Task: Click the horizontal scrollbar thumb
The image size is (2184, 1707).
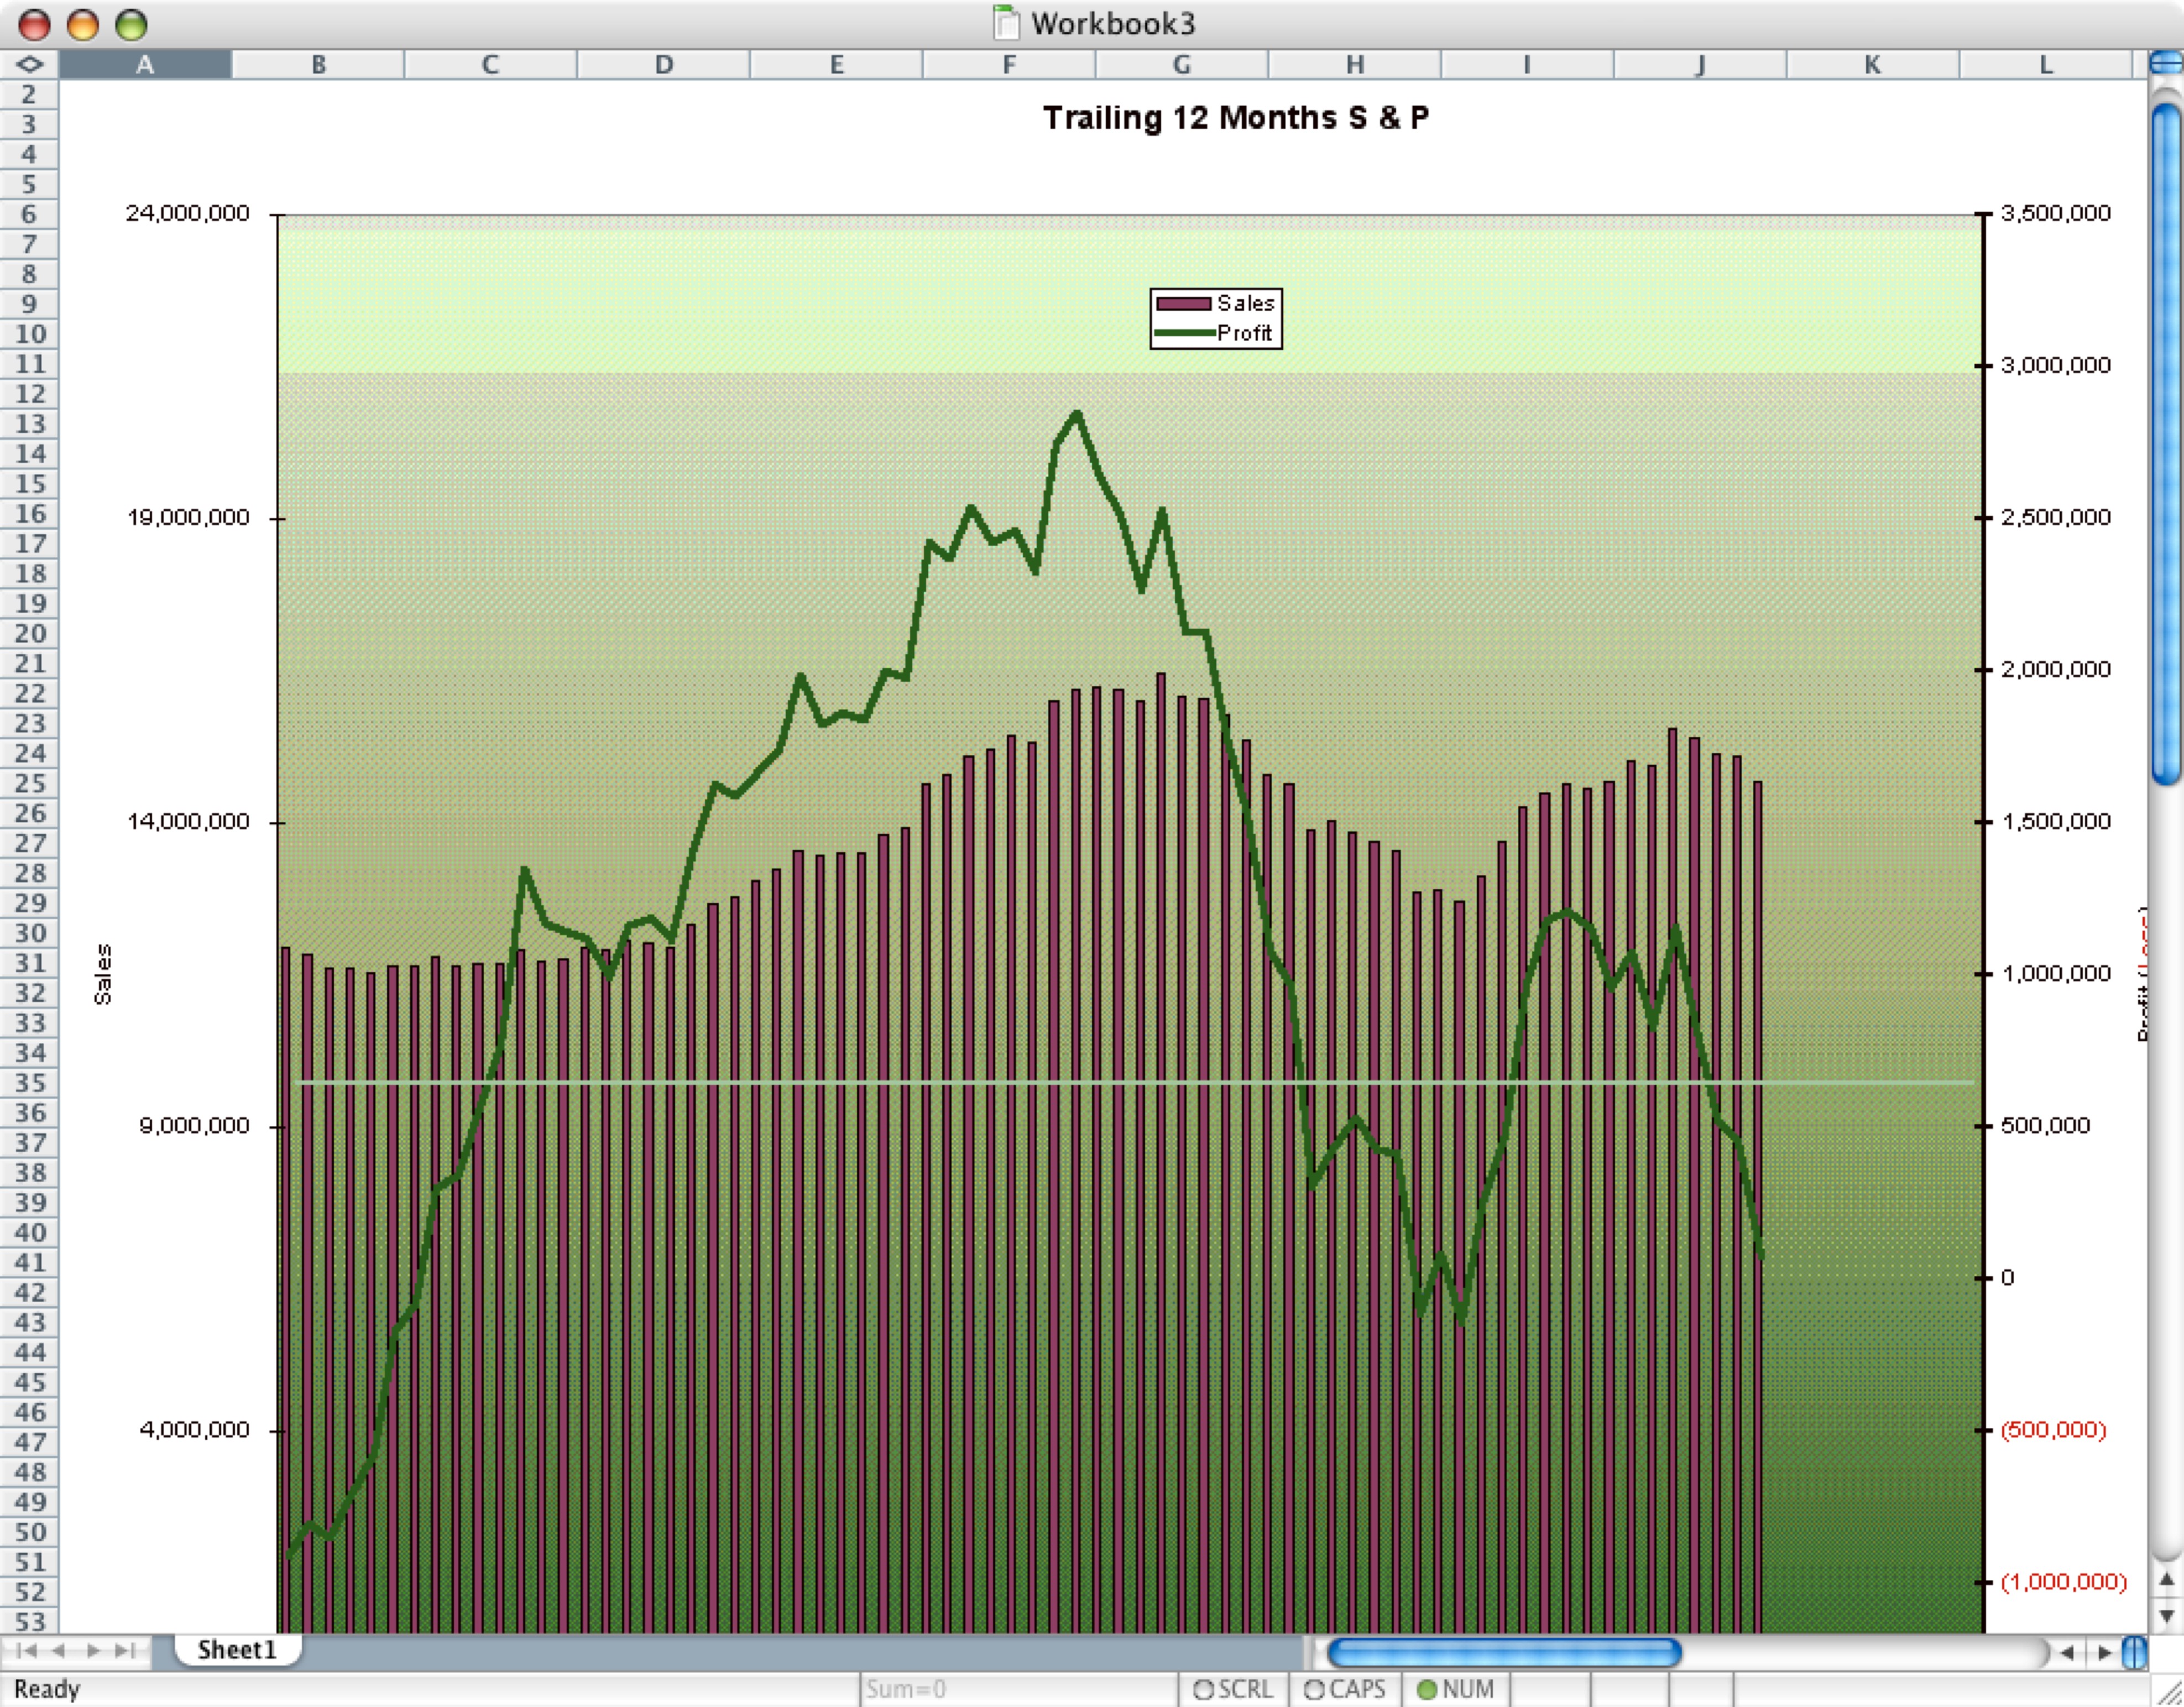Action: 1504,1652
